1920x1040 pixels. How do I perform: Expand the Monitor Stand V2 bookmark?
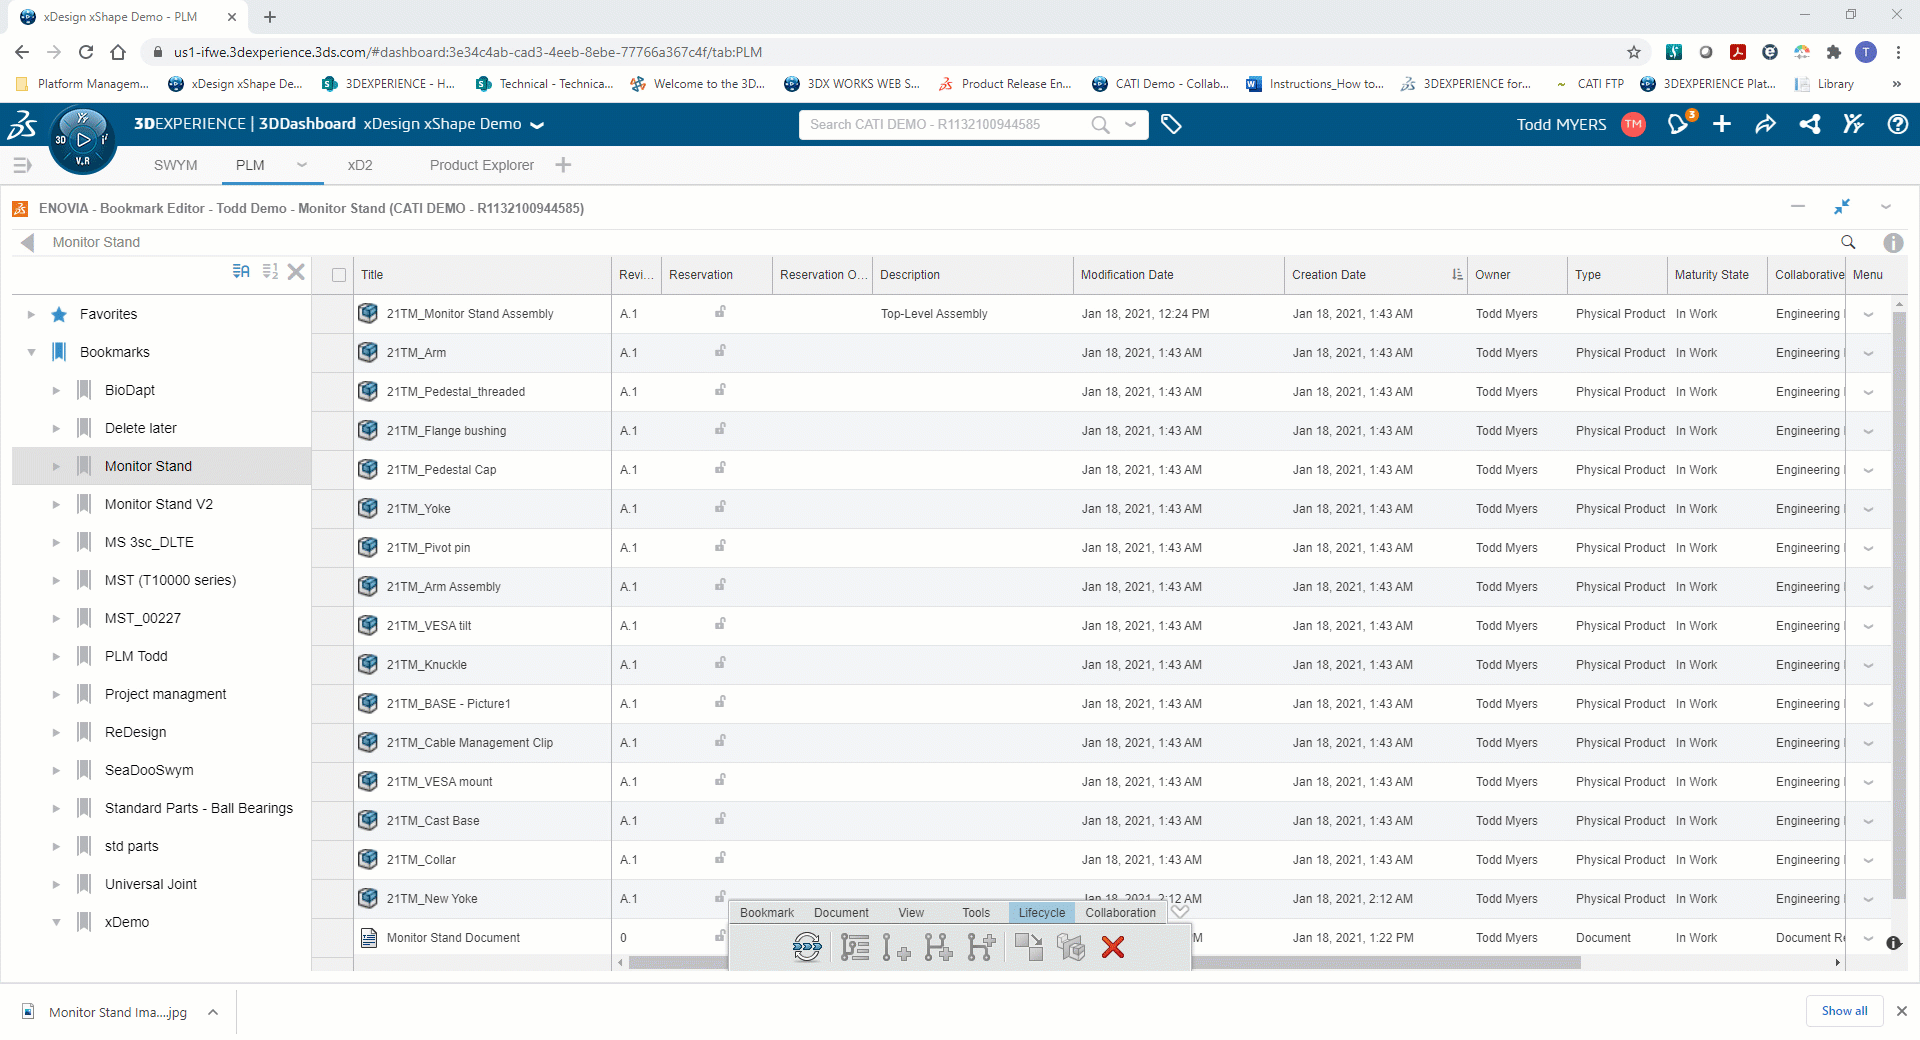[56, 504]
